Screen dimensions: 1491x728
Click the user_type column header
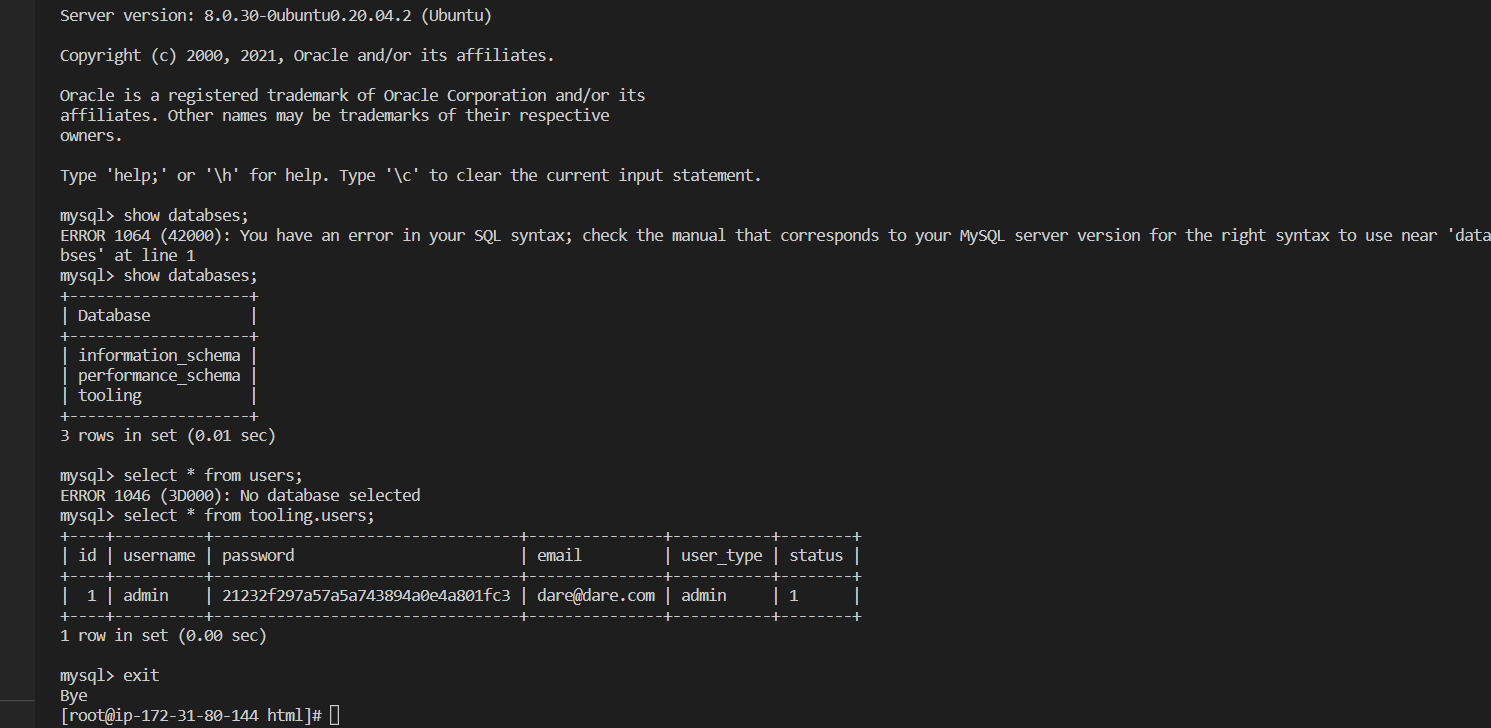721,555
